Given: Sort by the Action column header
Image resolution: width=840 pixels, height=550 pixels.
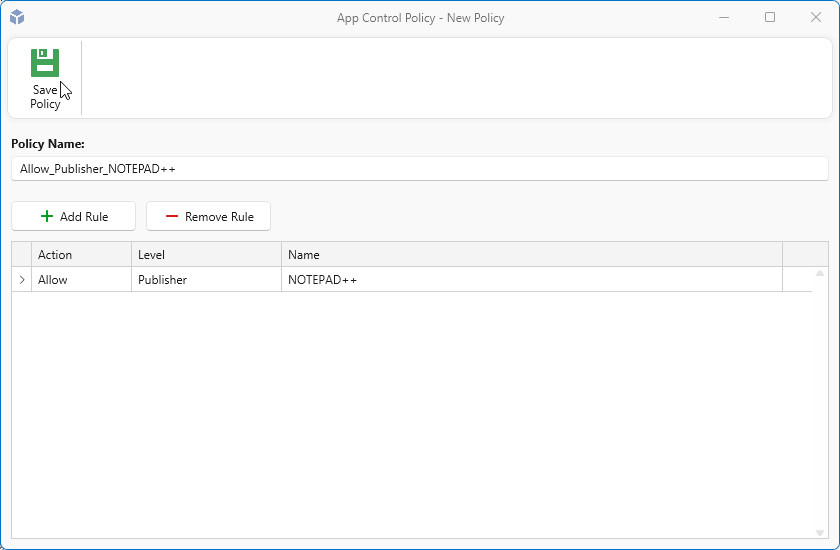Looking at the screenshot, I should coord(81,255).
